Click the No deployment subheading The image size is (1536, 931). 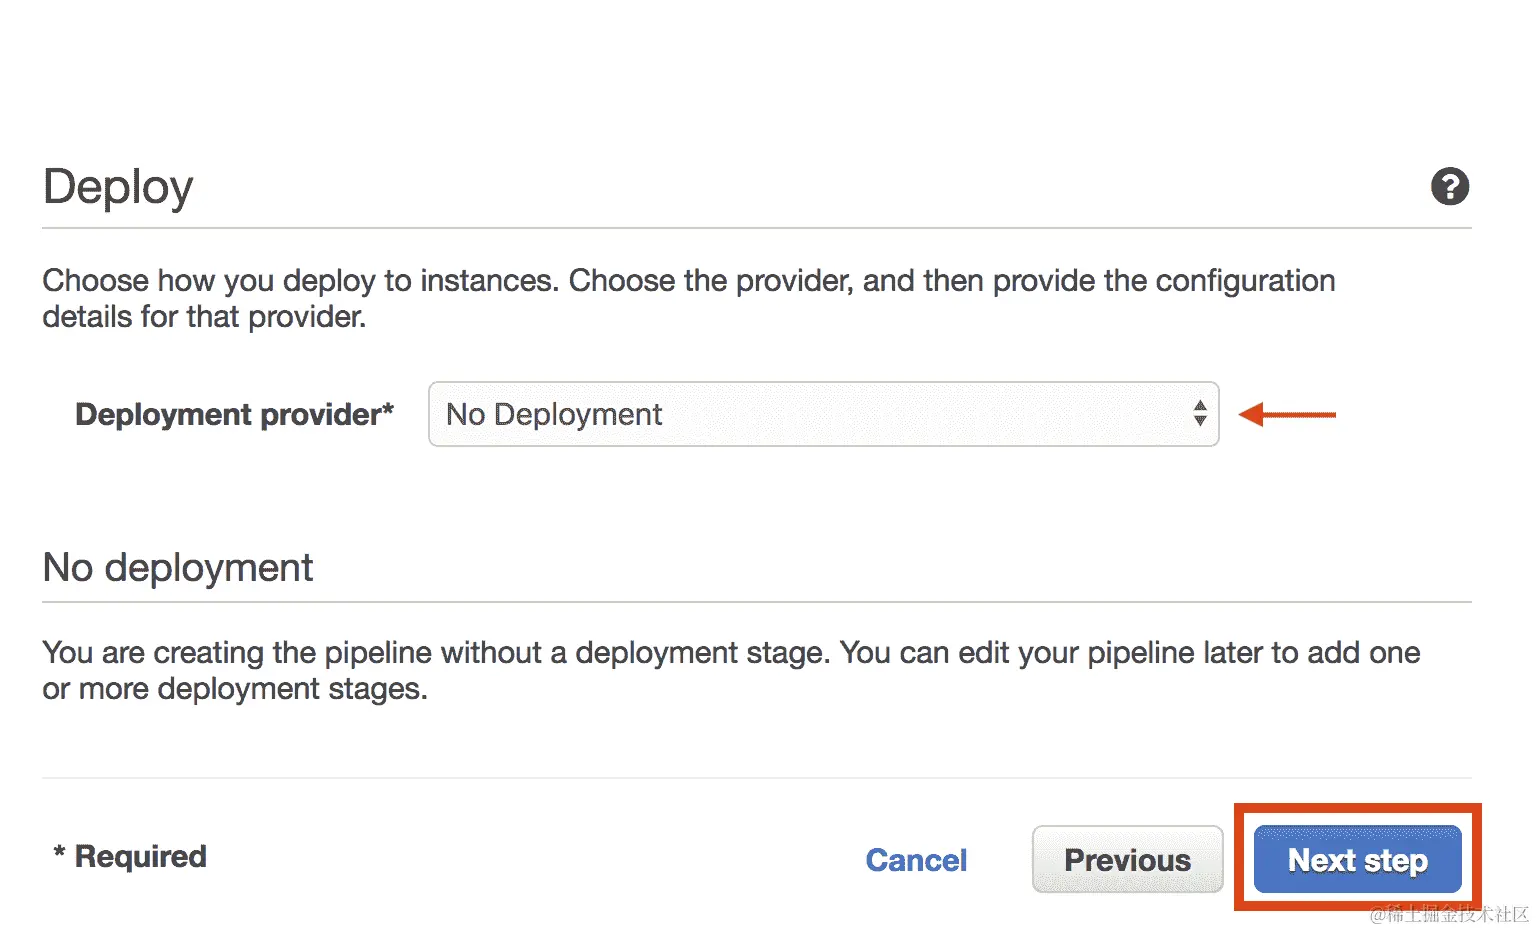click(178, 568)
